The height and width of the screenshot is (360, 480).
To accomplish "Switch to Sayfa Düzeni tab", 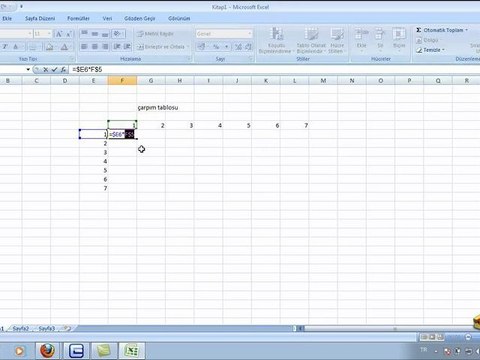I will [x=40, y=18].
